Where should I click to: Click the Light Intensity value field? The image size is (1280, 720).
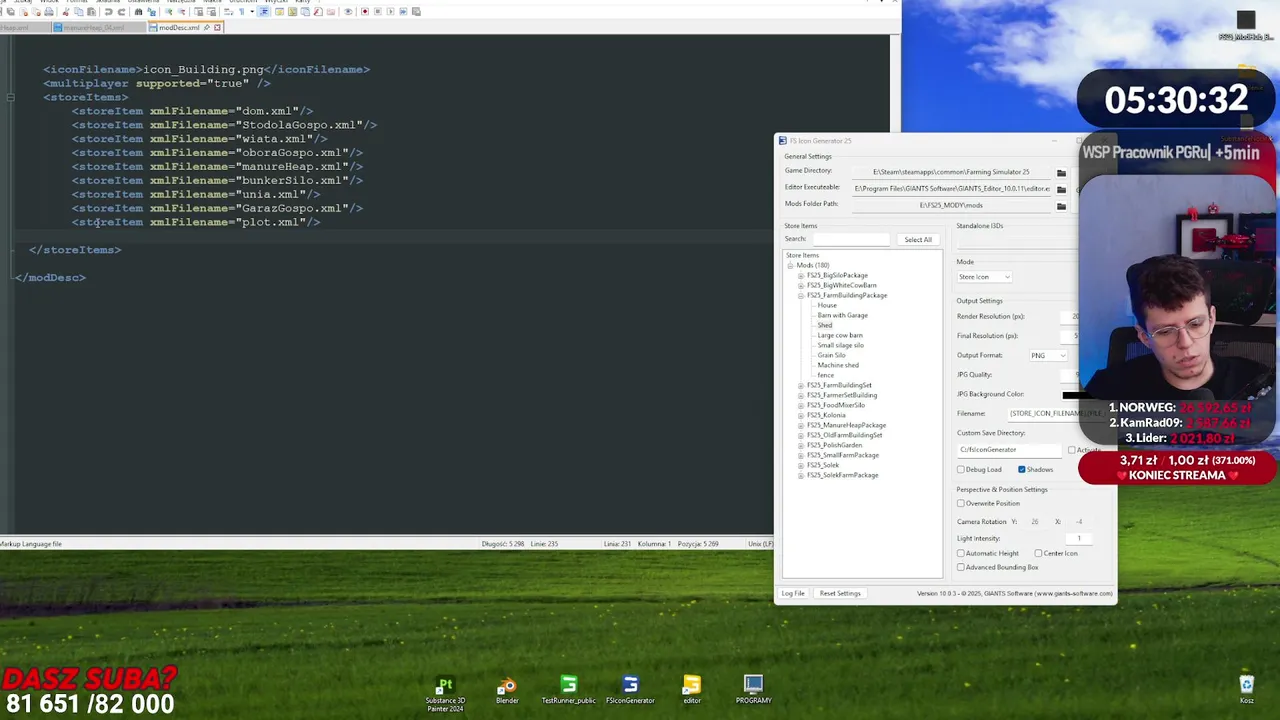tap(1078, 538)
